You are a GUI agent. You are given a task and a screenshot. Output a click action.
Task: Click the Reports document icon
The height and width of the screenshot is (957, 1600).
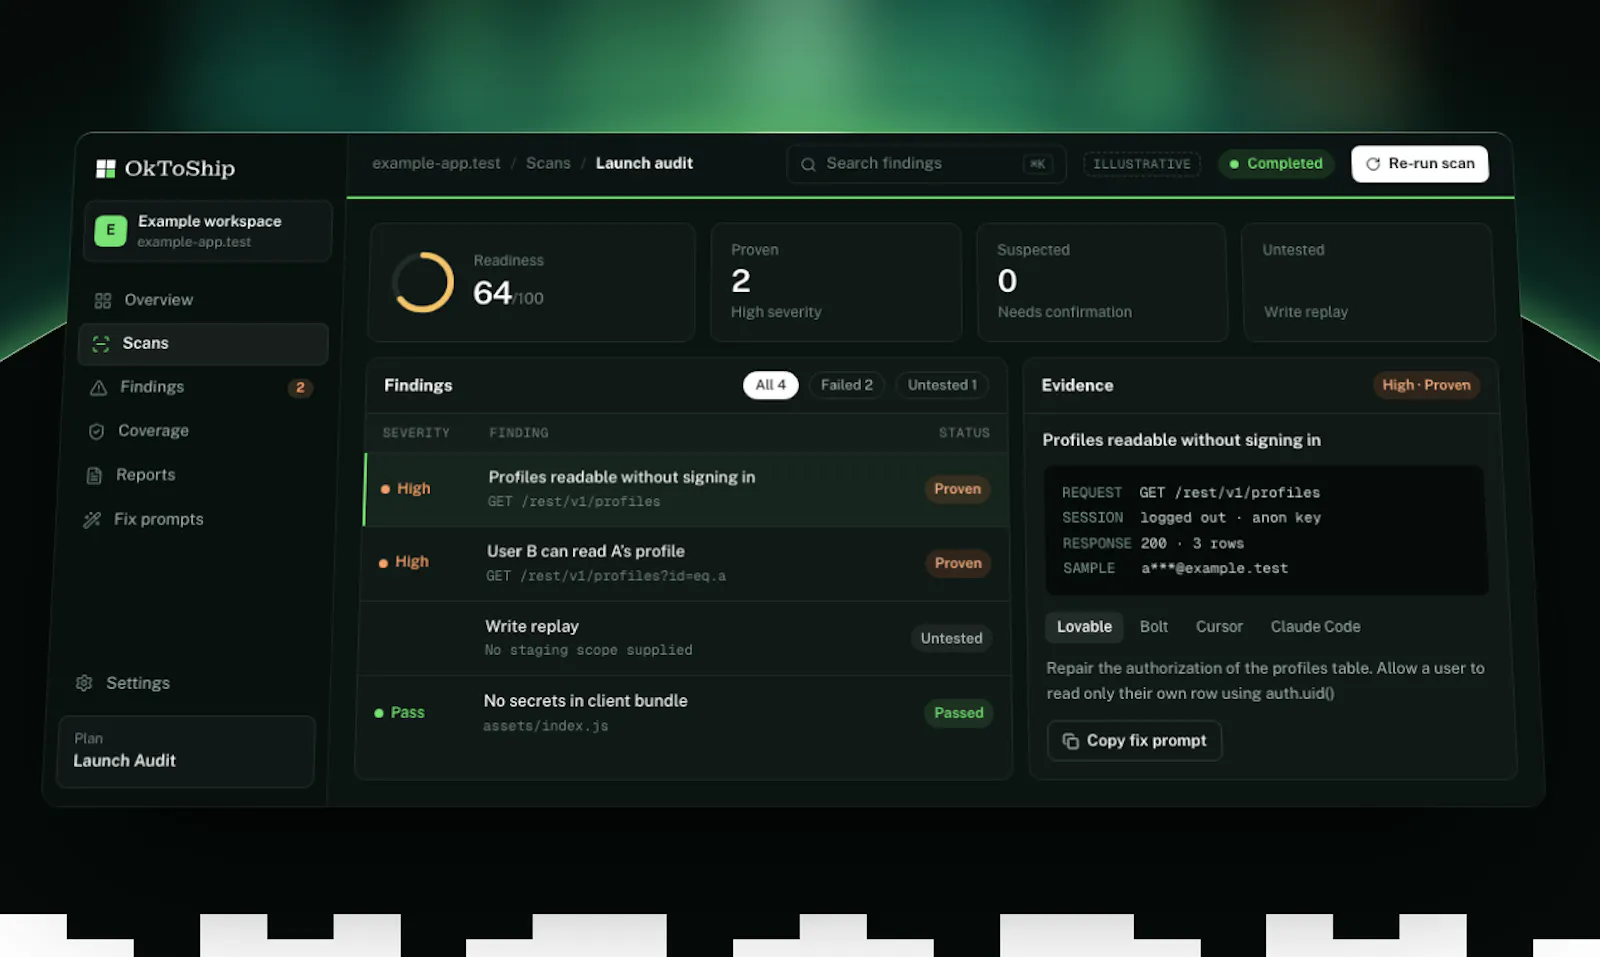94,476
